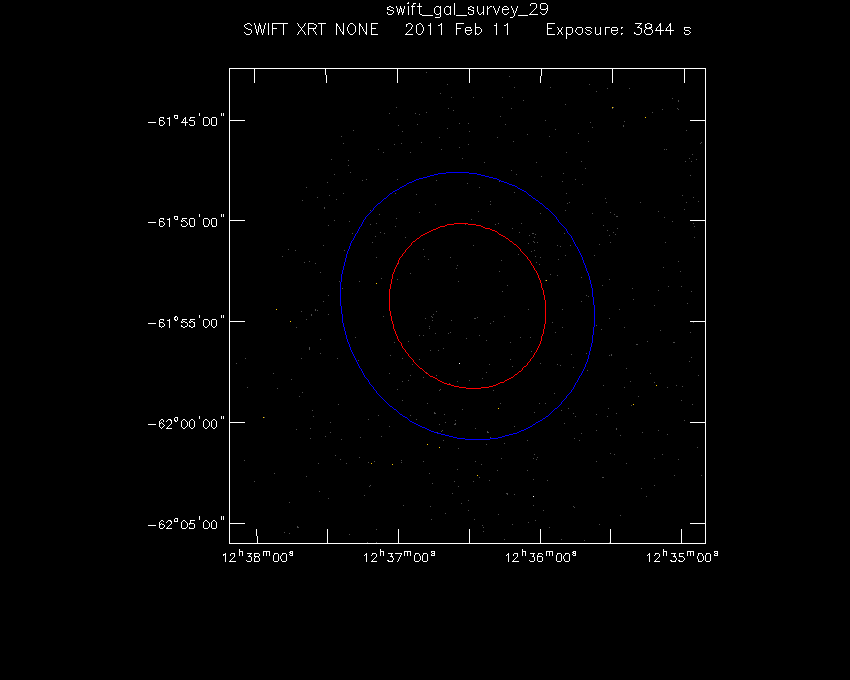Click declination label -61°45'00"
Viewport: 850px width, 680px height.
[x=186, y=121]
